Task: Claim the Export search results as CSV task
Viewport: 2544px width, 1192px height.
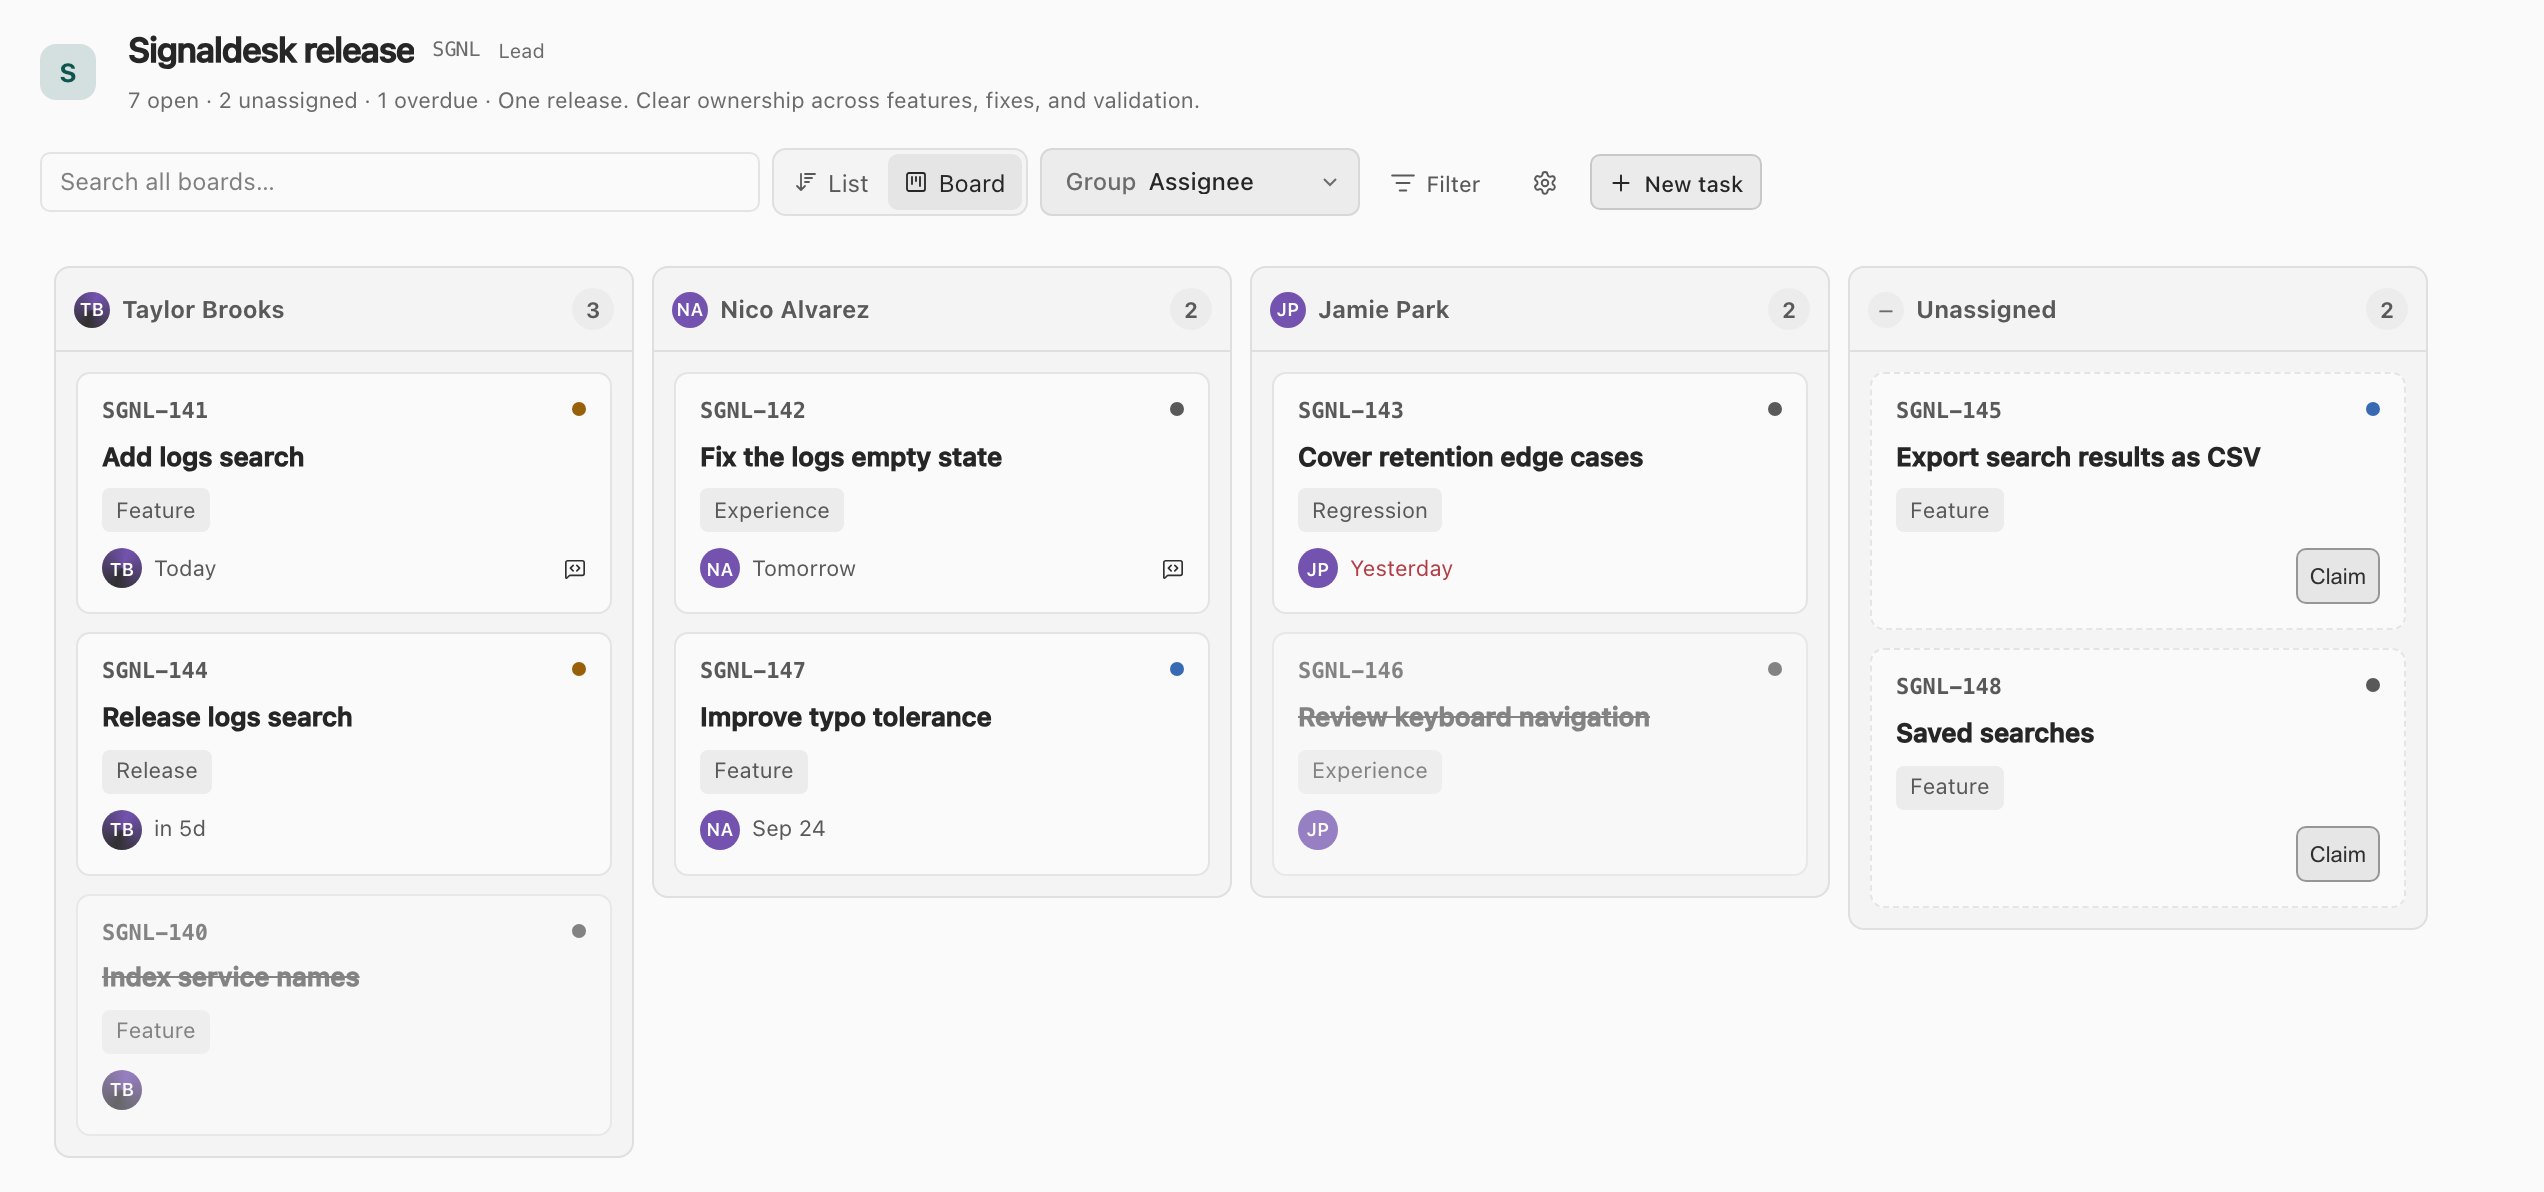Action: (2338, 576)
